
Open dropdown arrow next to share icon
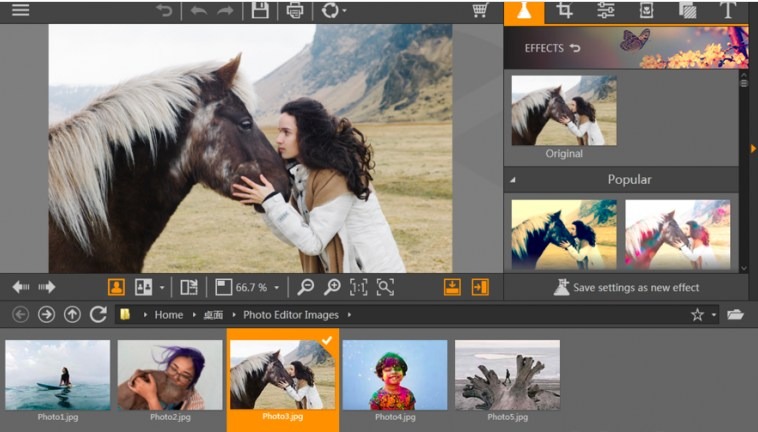coord(344,11)
